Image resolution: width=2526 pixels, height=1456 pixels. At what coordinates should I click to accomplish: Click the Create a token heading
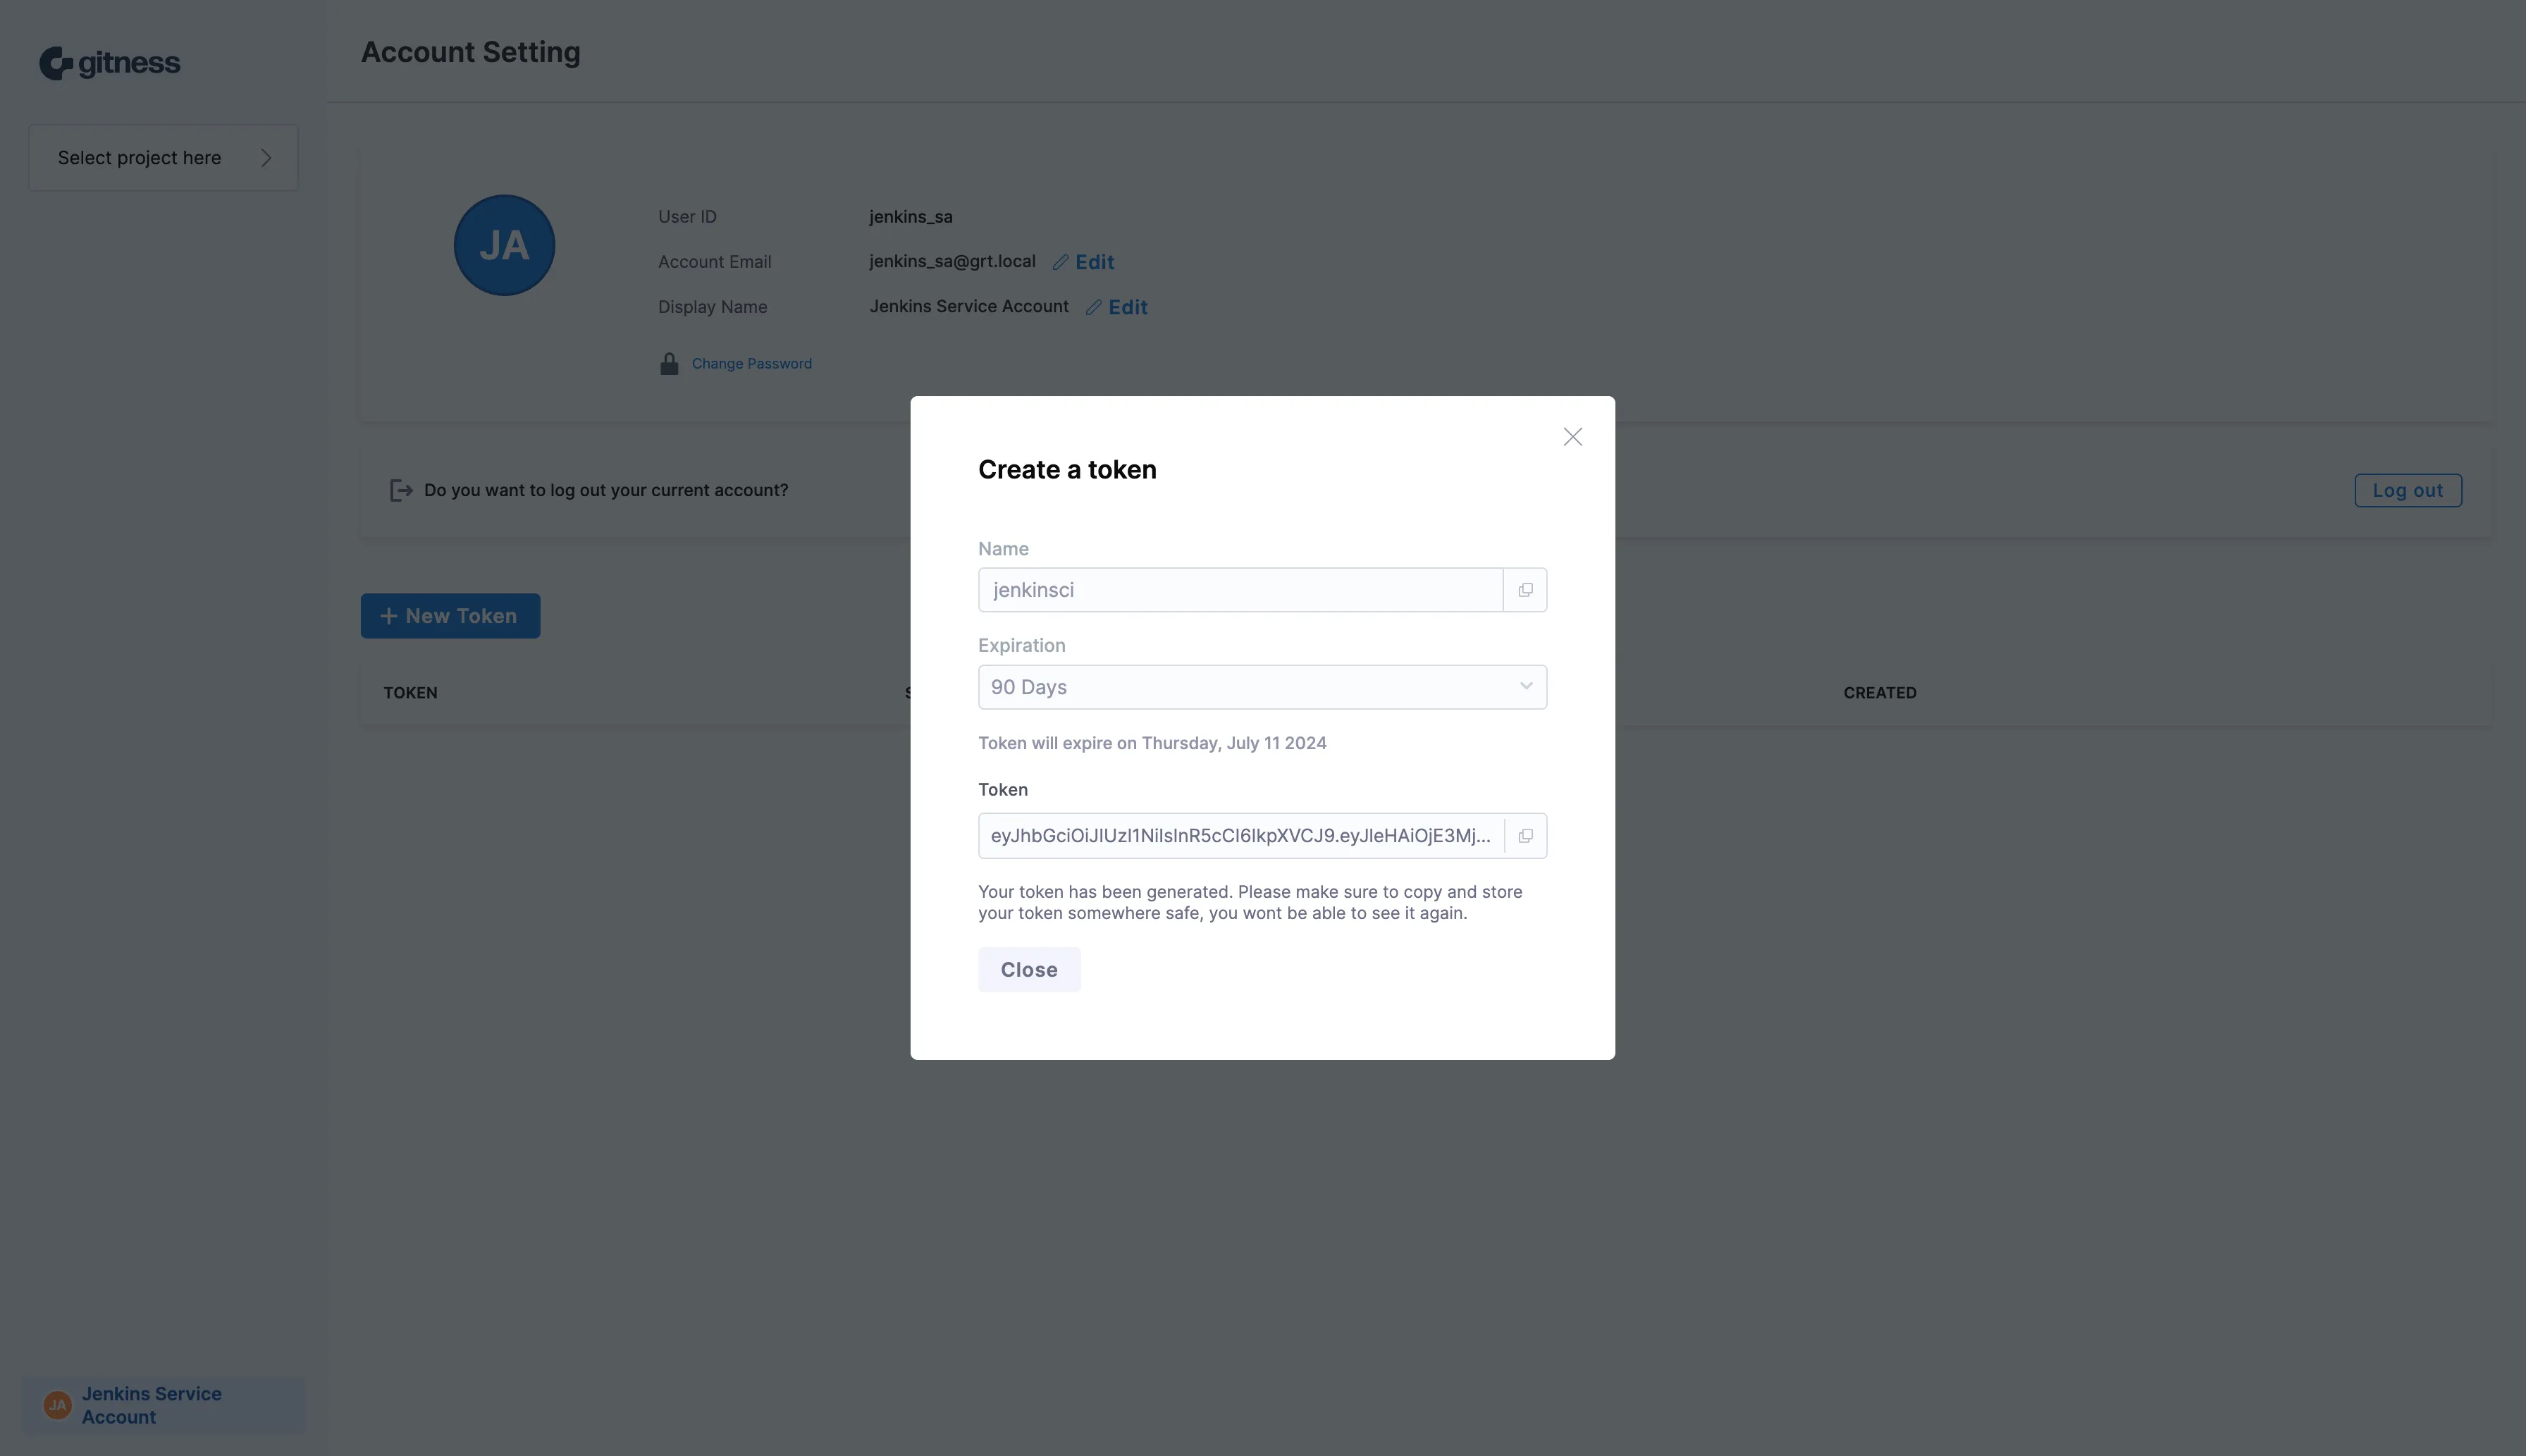point(1067,470)
